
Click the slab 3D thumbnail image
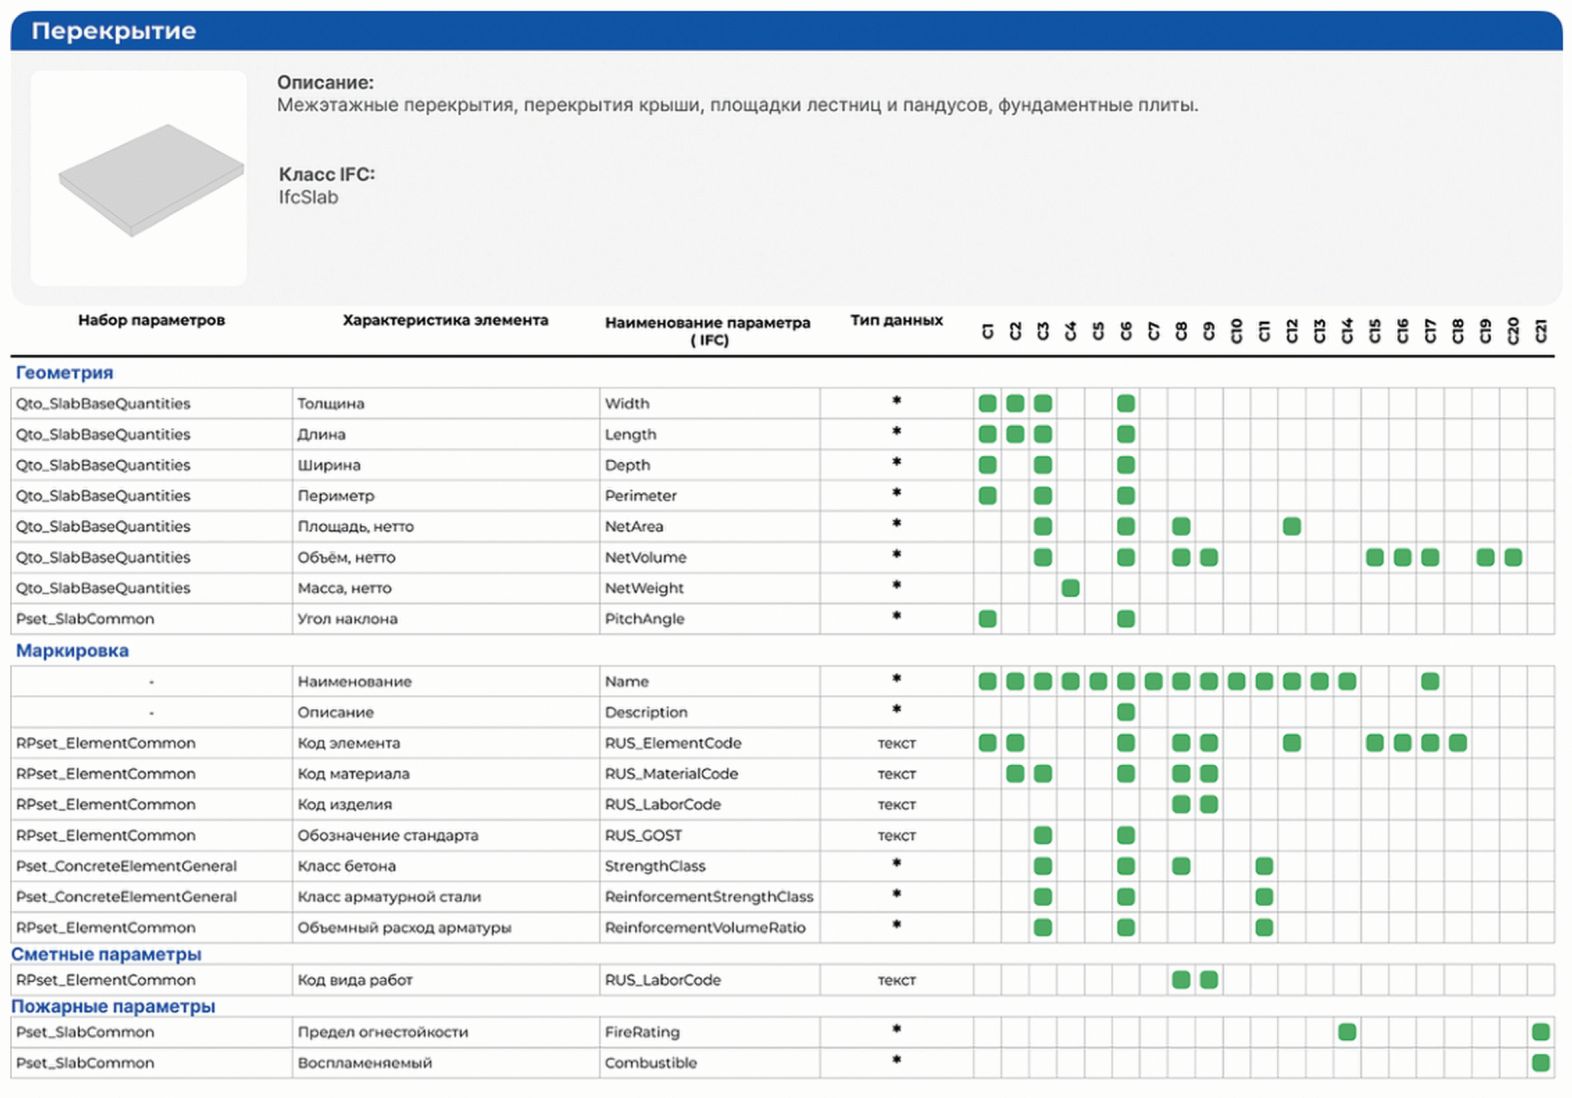pyautogui.click(x=139, y=178)
